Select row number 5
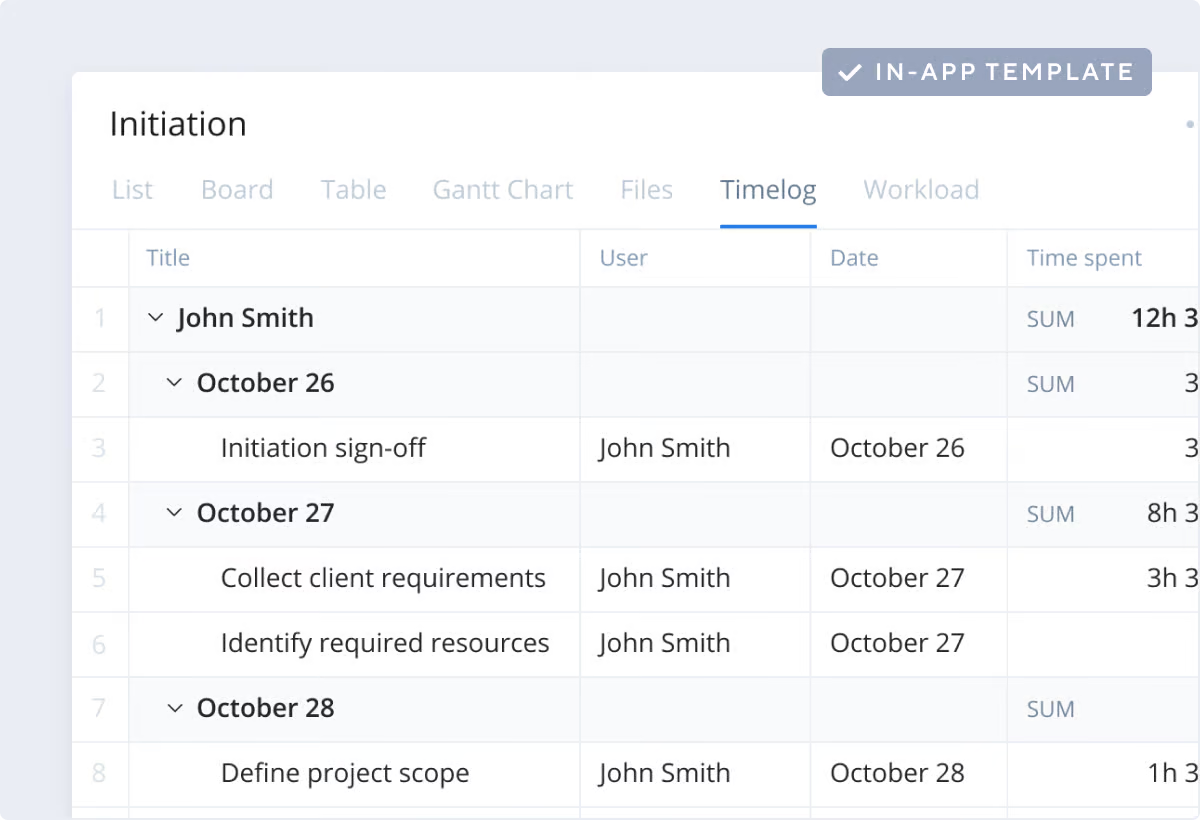Viewport: 1200px width, 820px height. pyautogui.click(x=99, y=578)
